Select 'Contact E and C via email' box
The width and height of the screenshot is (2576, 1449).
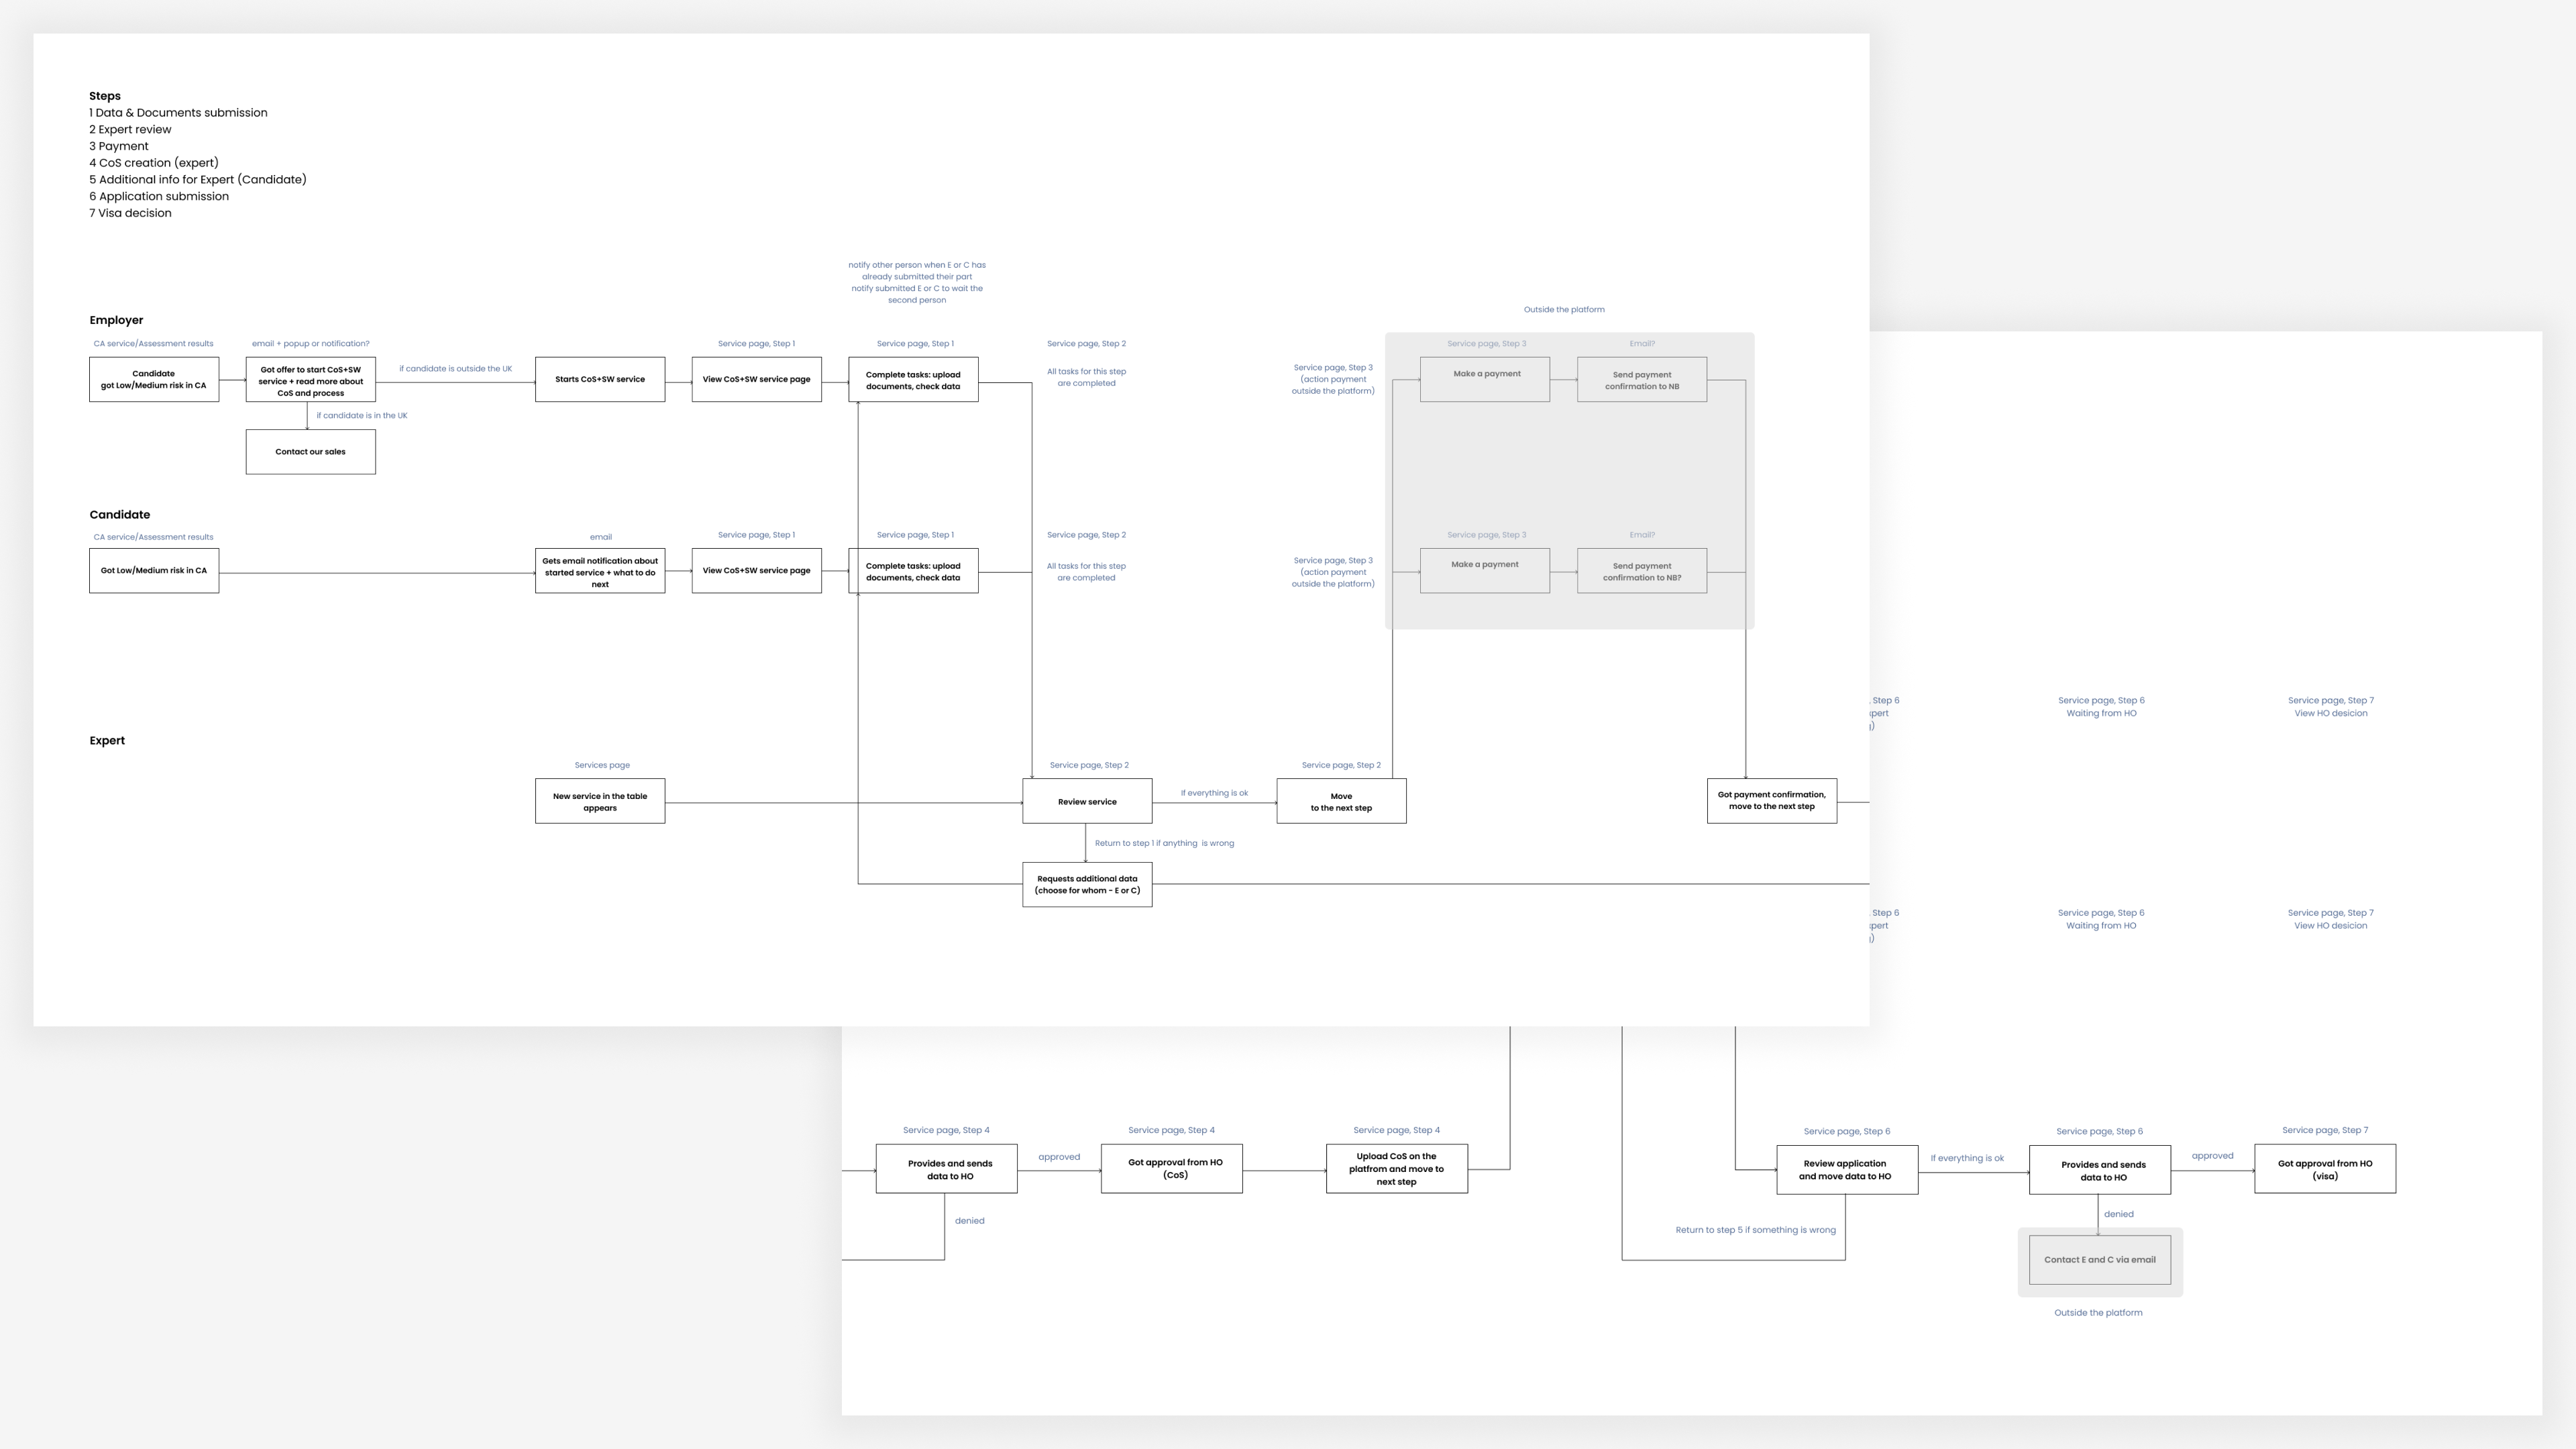tap(2099, 1260)
